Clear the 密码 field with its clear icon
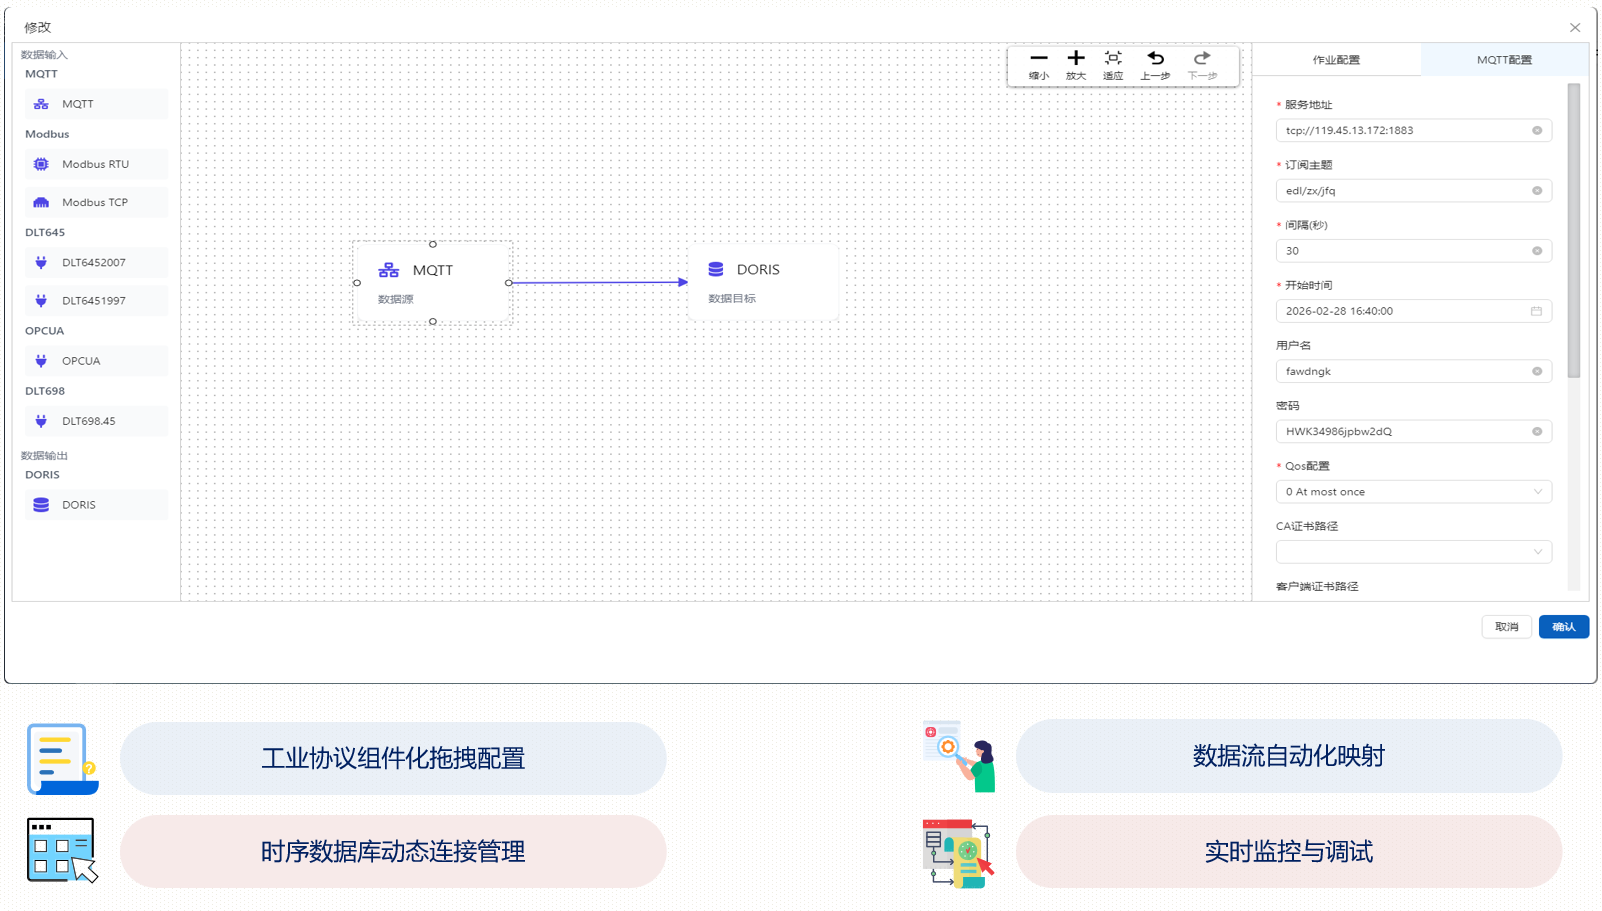This screenshot has width=1602, height=911. 1537,431
